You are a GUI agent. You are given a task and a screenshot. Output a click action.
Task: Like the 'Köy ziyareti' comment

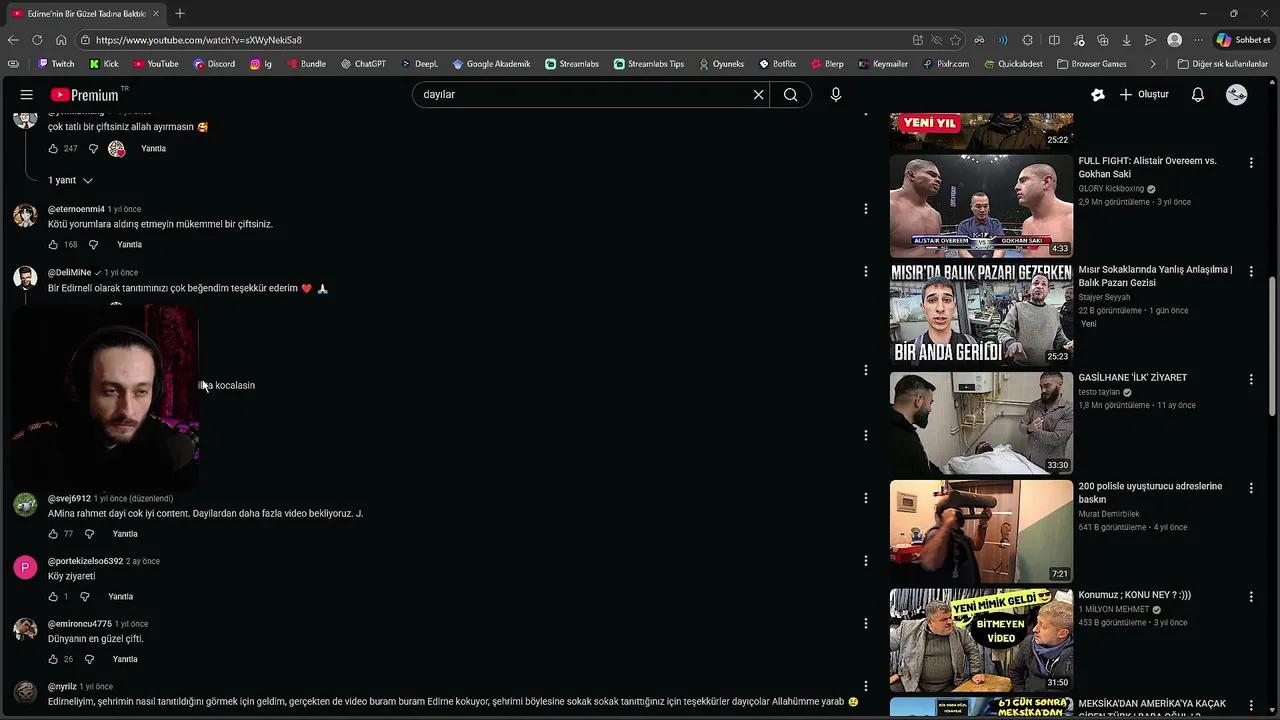(x=53, y=597)
